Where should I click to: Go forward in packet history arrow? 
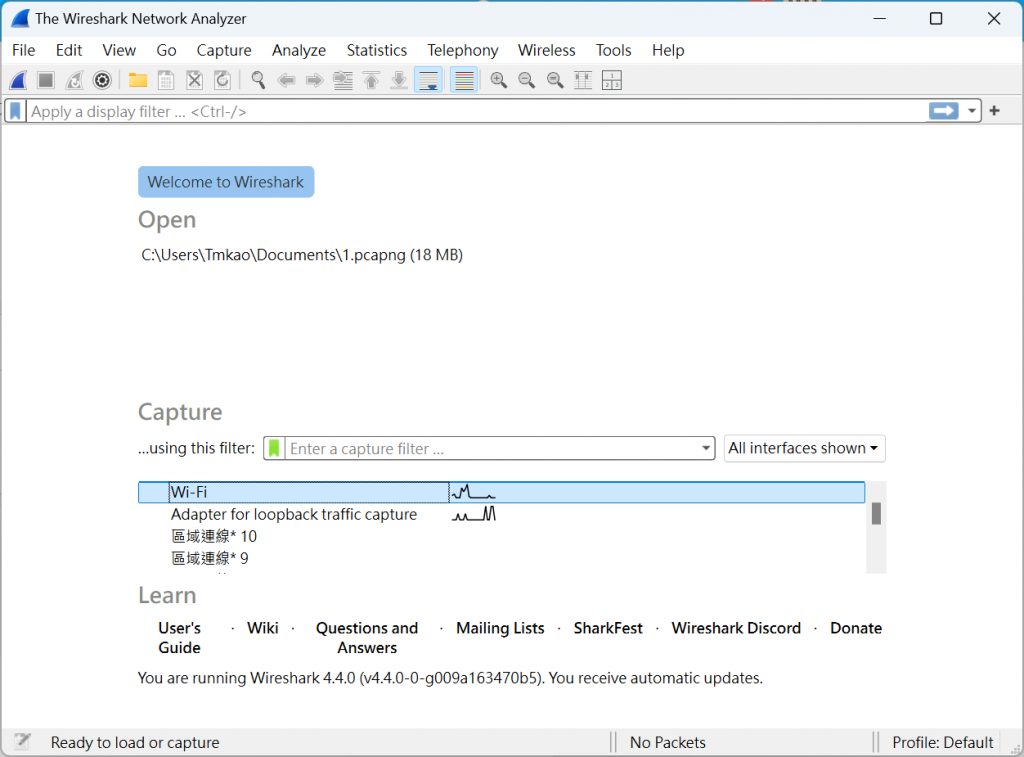(315, 80)
